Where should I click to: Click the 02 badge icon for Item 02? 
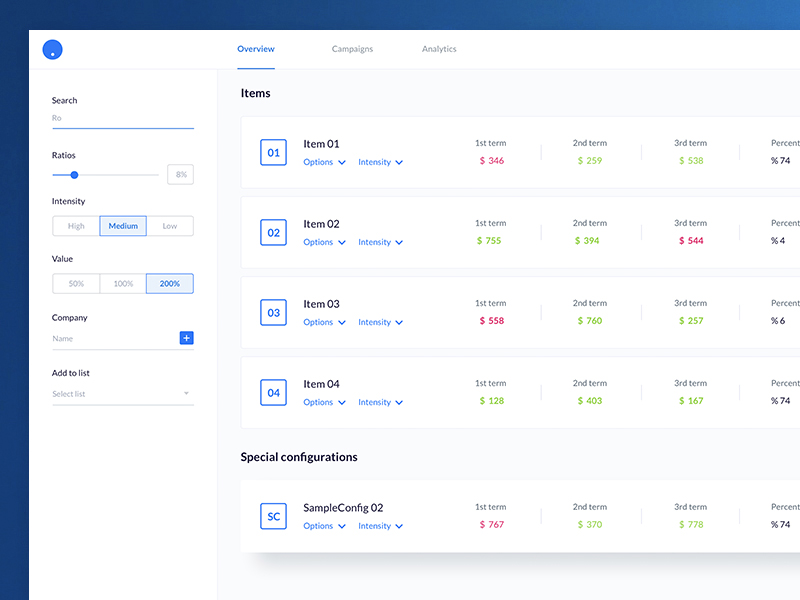point(273,233)
